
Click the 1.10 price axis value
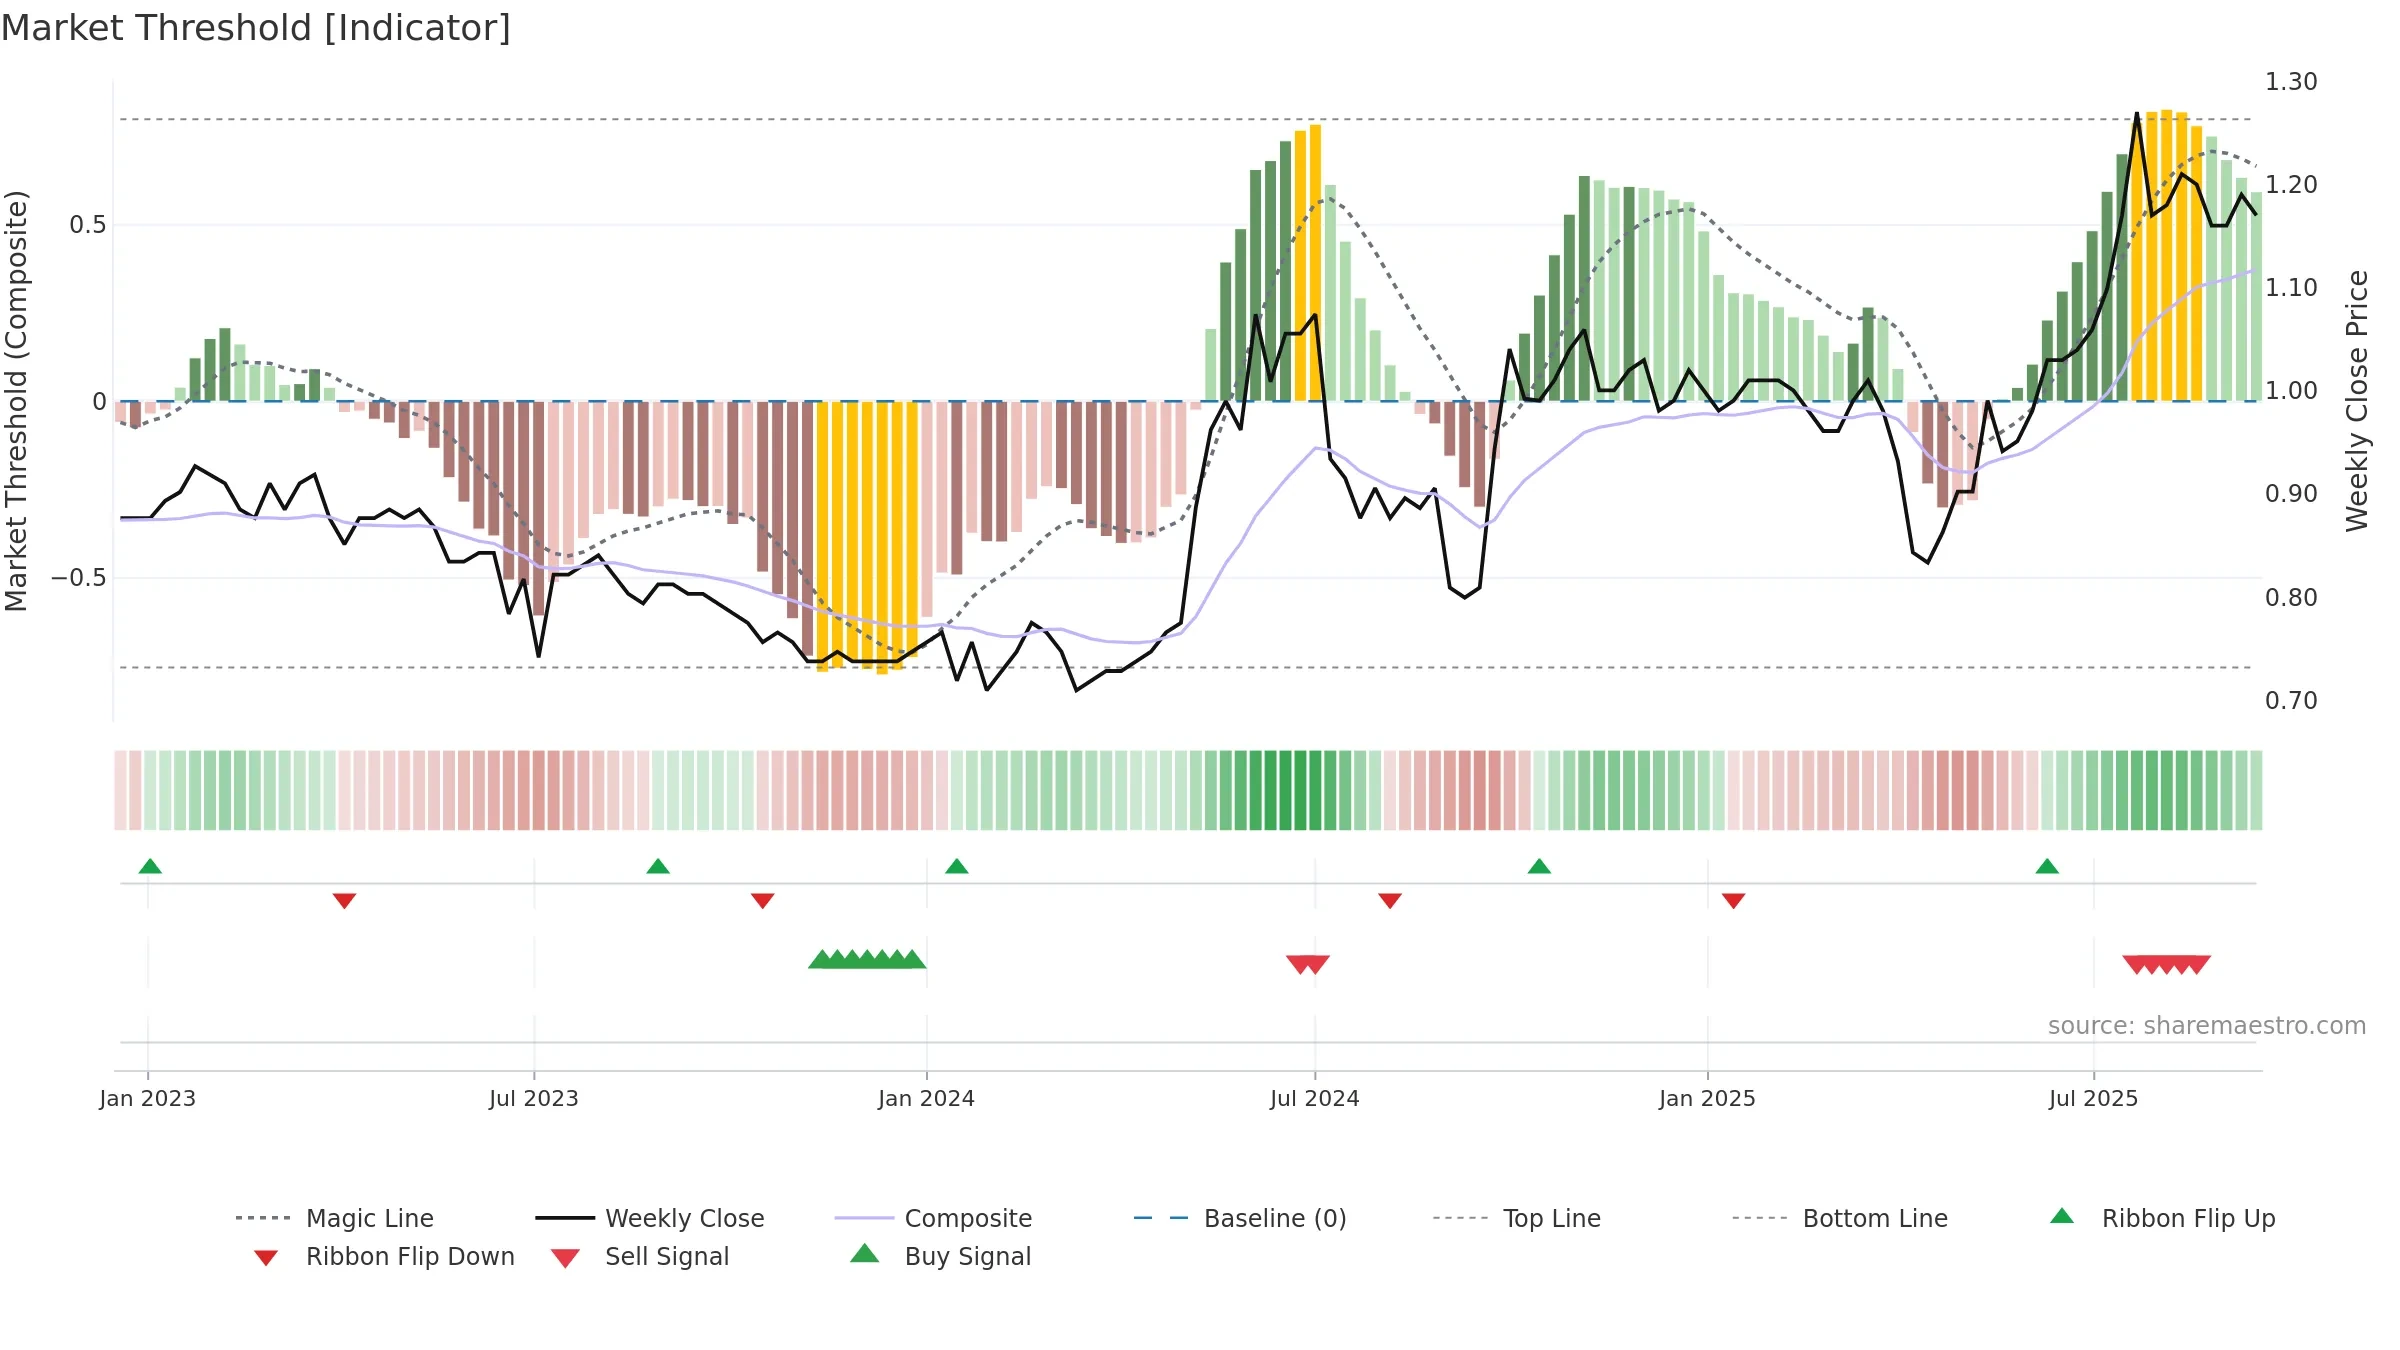pos(2291,288)
